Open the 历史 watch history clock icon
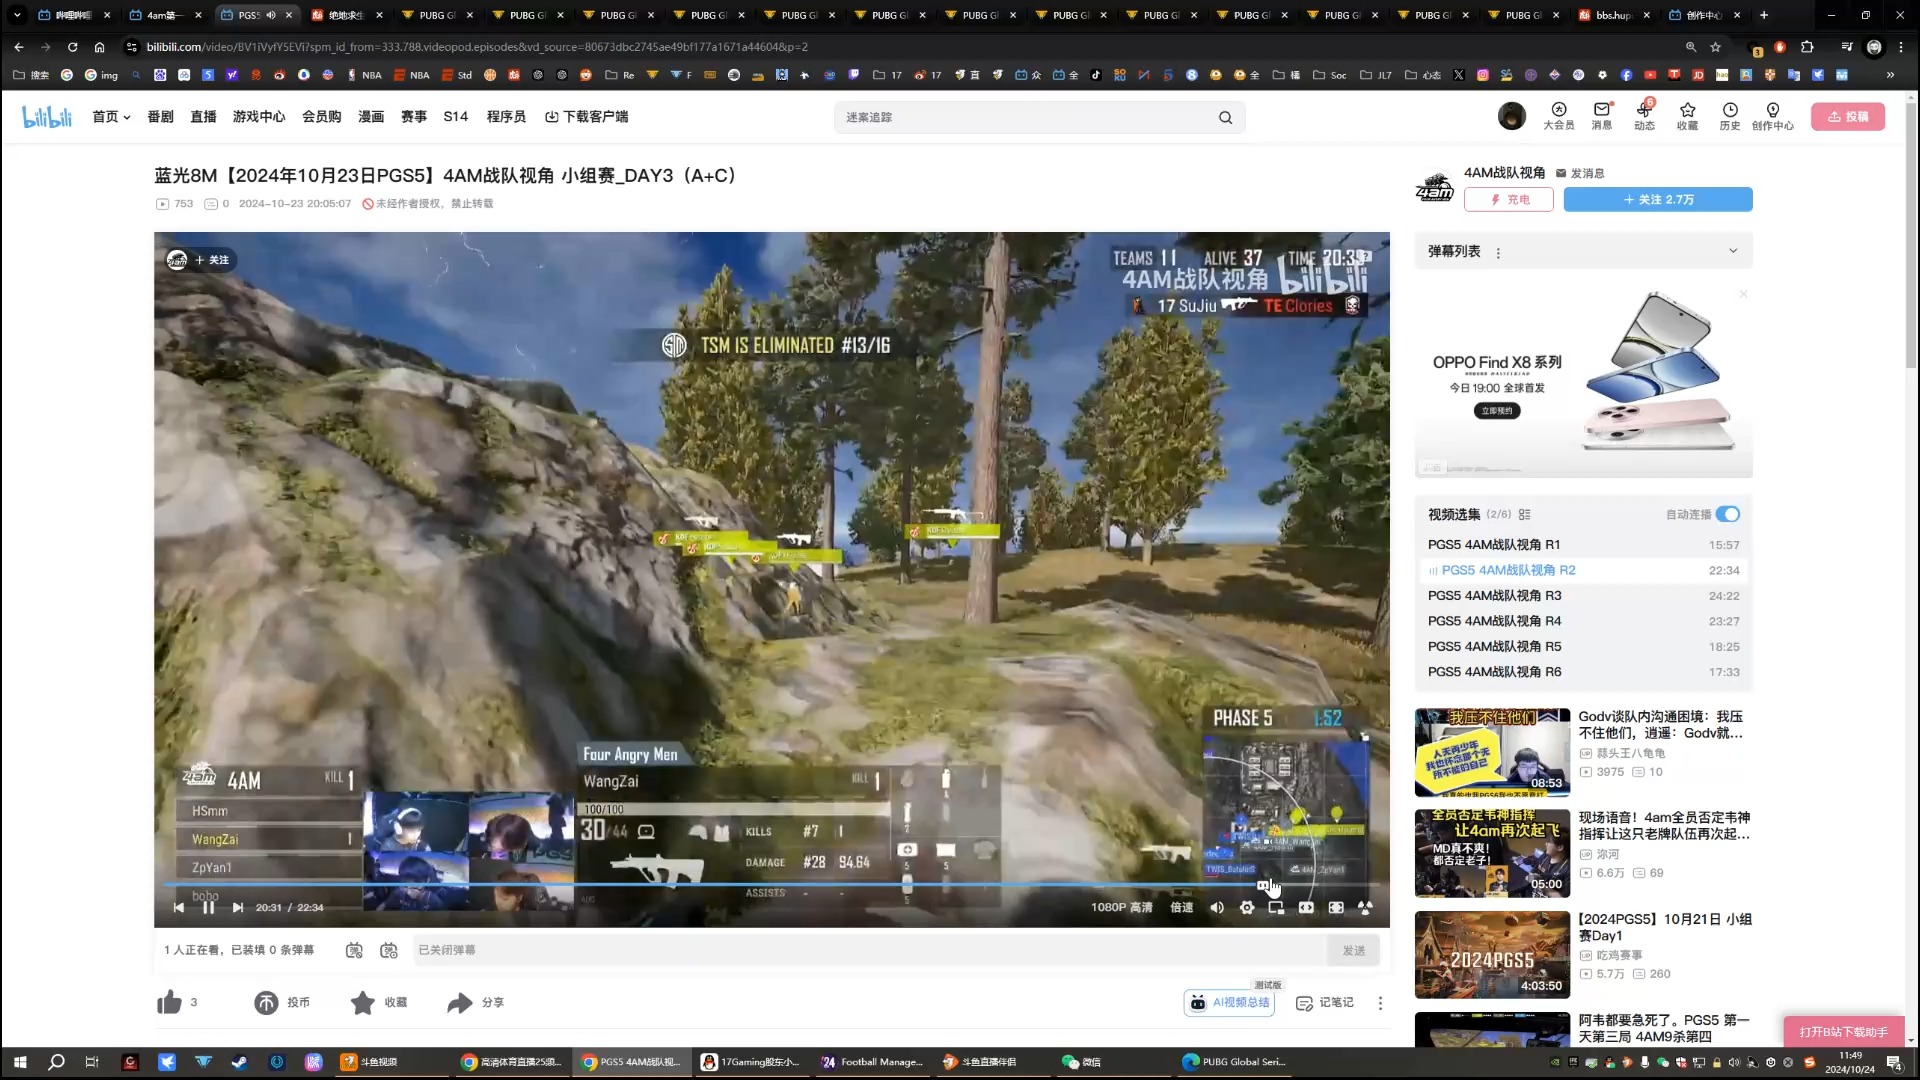The height and width of the screenshot is (1080, 1920). [x=1730, y=116]
